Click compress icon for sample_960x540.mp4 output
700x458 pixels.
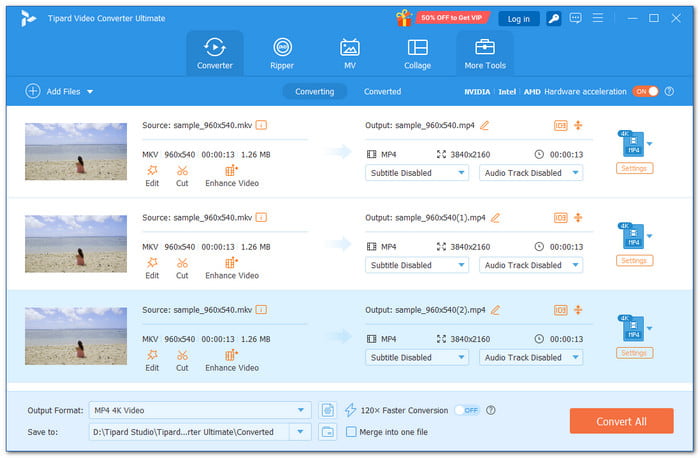pyautogui.click(x=578, y=125)
